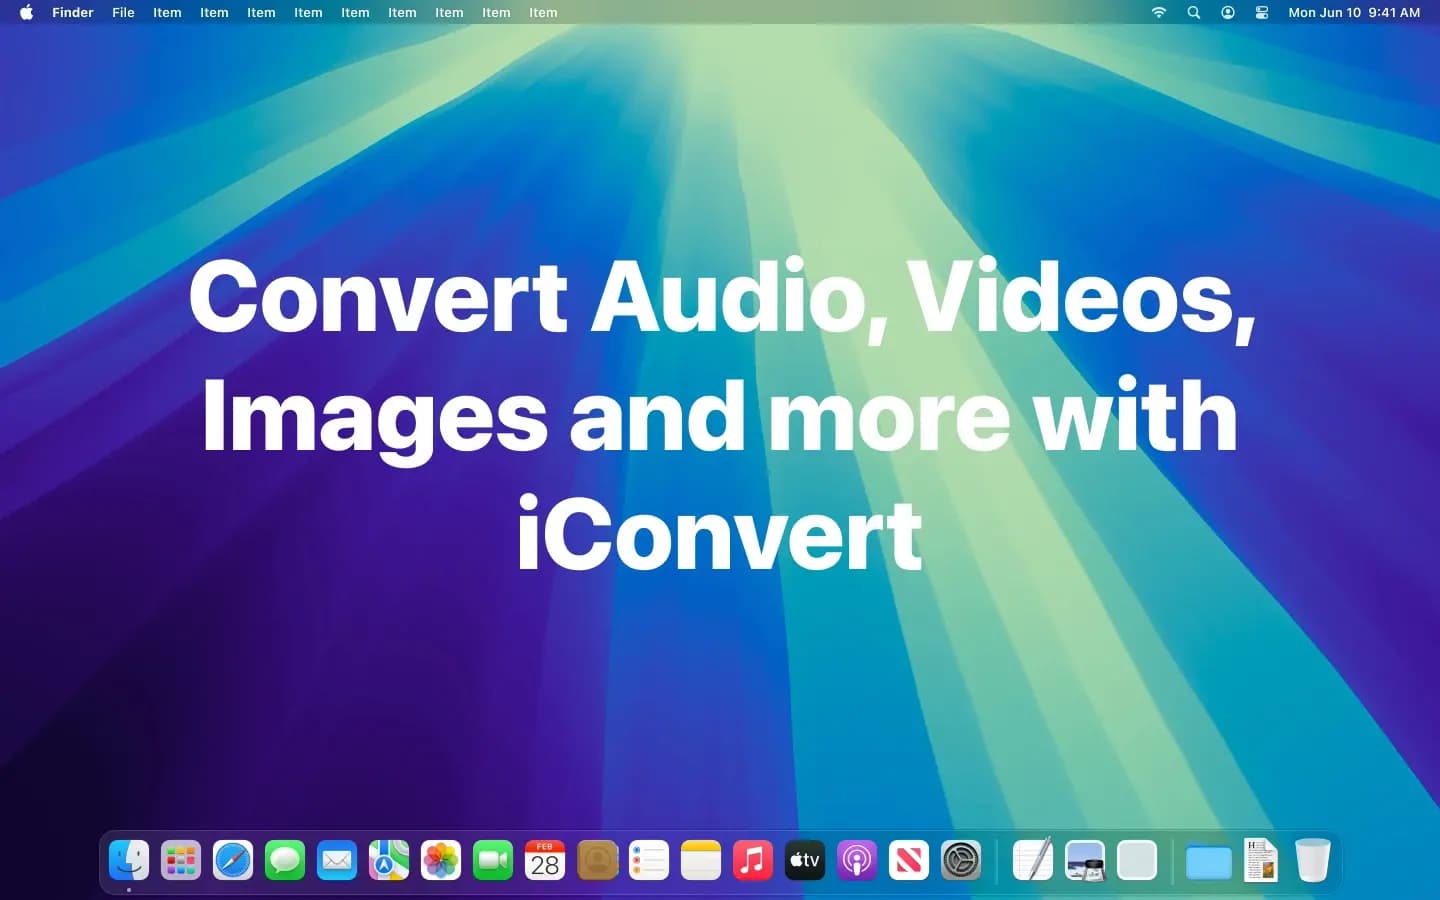
Task: Open the blue folder stack in dock
Action: tap(1209, 860)
